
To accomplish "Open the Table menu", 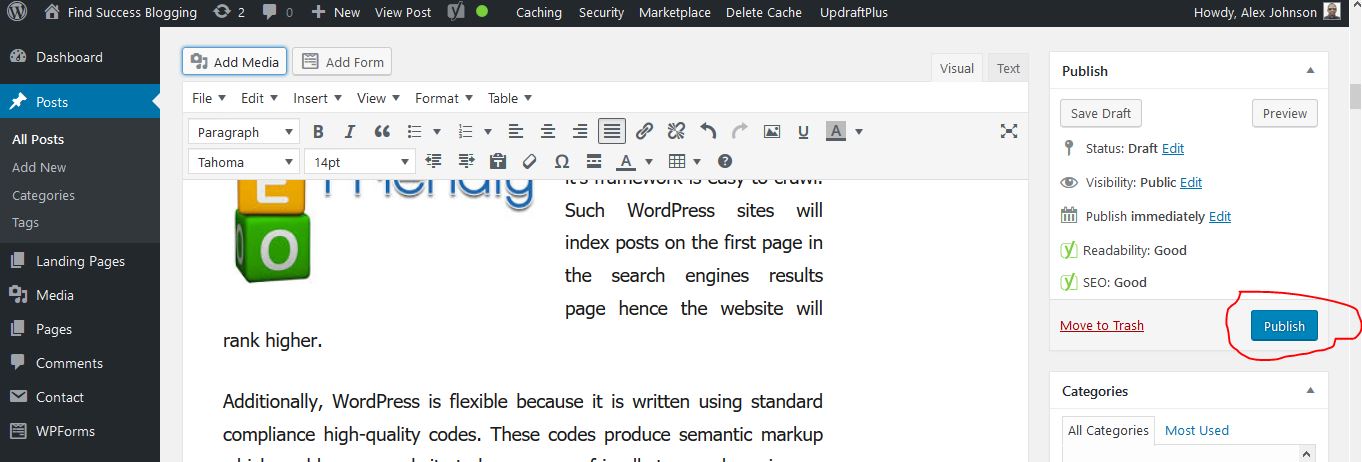I will (510, 98).
